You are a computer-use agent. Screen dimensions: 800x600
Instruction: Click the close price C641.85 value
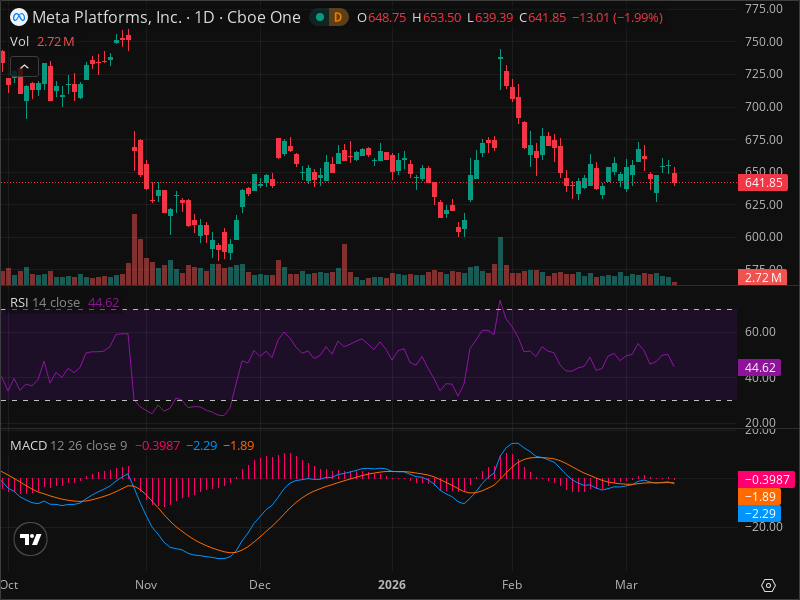pyautogui.click(x=543, y=18)
